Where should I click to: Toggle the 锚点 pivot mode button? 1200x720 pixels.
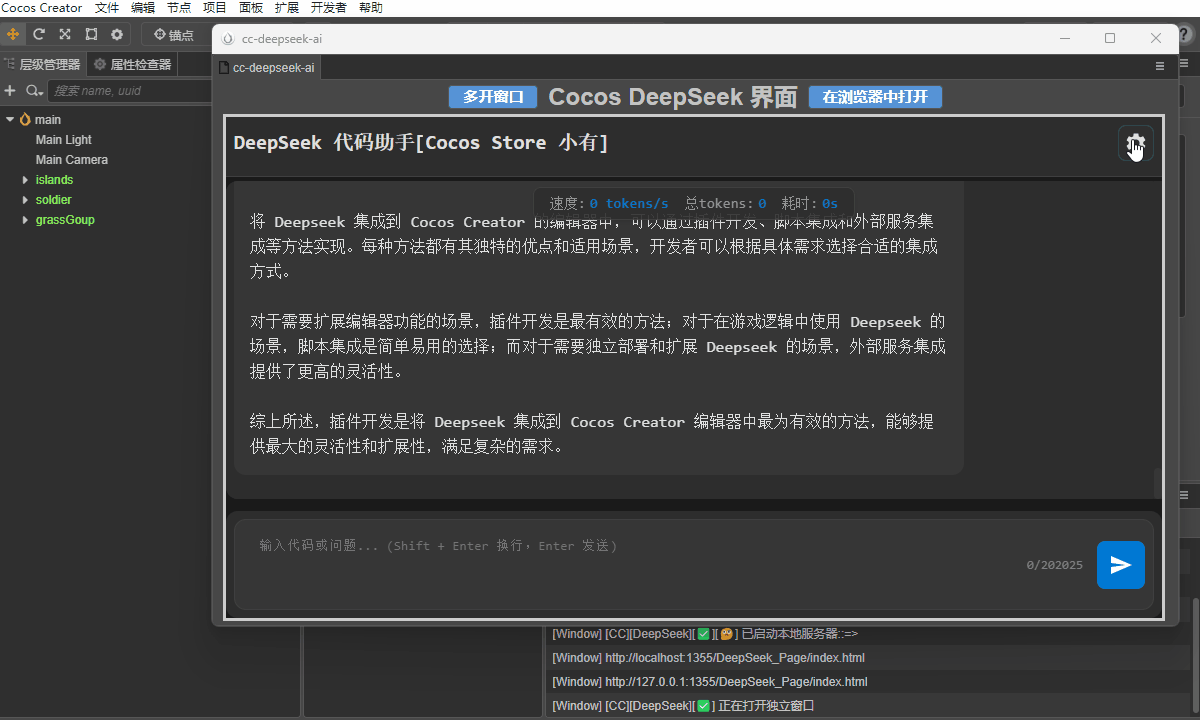(x=174, y=35)
